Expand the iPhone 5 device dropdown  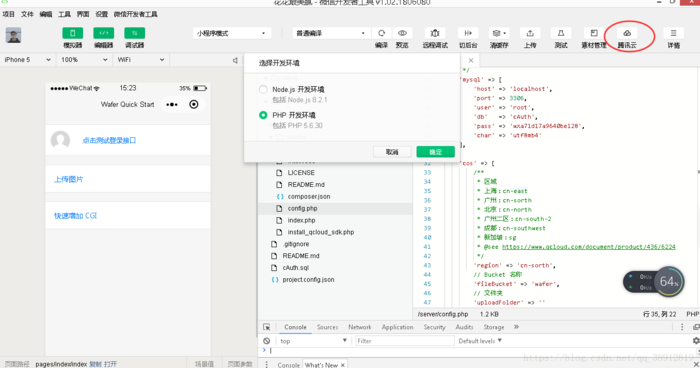(28, 59)
